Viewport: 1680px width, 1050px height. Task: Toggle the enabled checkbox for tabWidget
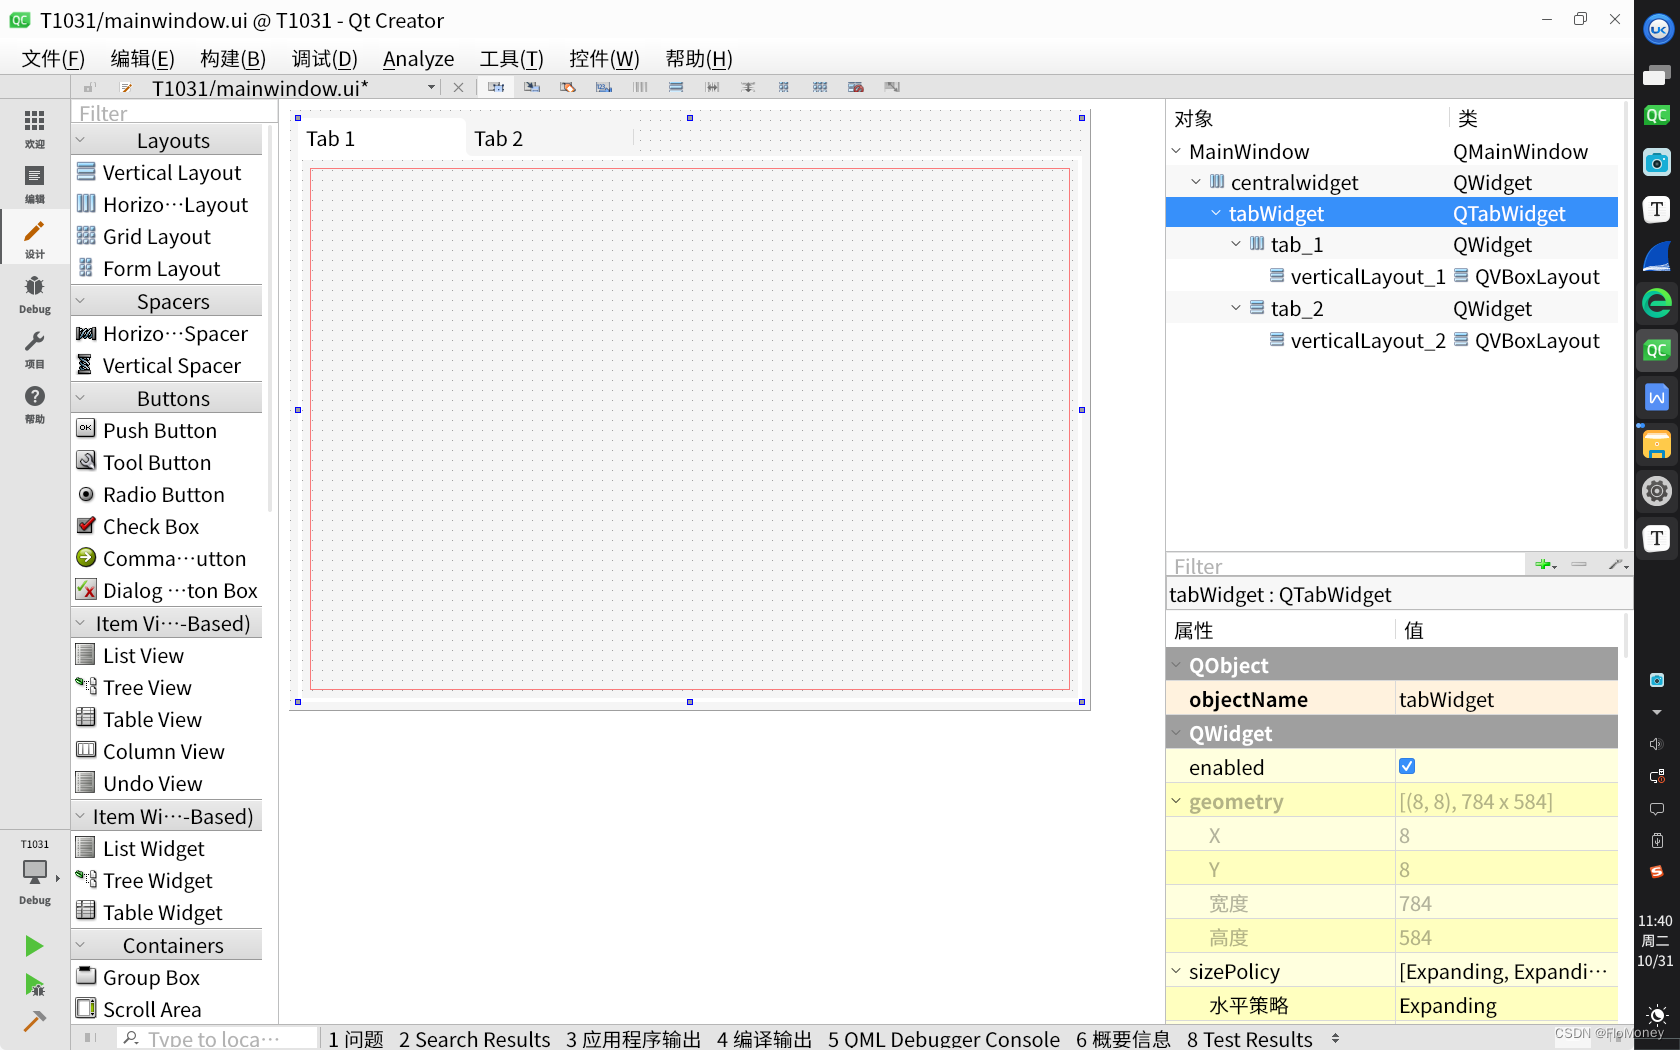(1407, 766)
